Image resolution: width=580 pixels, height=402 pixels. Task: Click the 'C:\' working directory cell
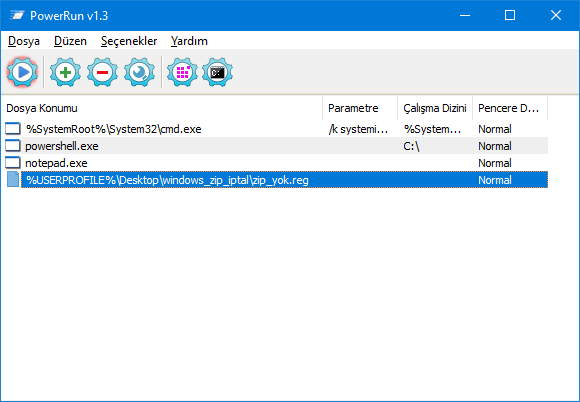point(411,146)
